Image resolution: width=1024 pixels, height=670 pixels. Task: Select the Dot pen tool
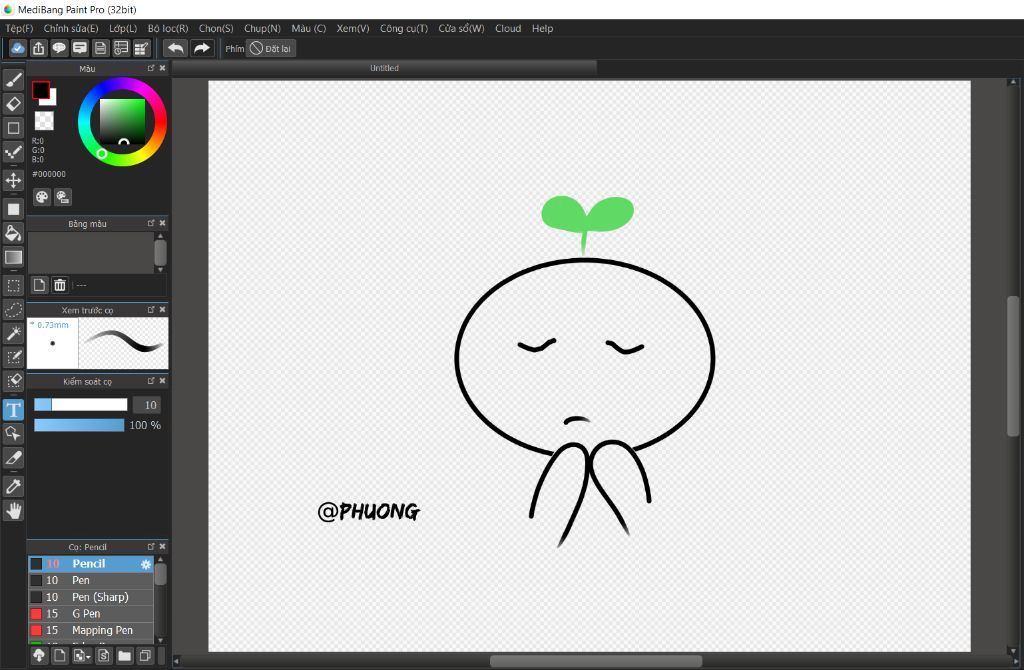coord(13,153)
